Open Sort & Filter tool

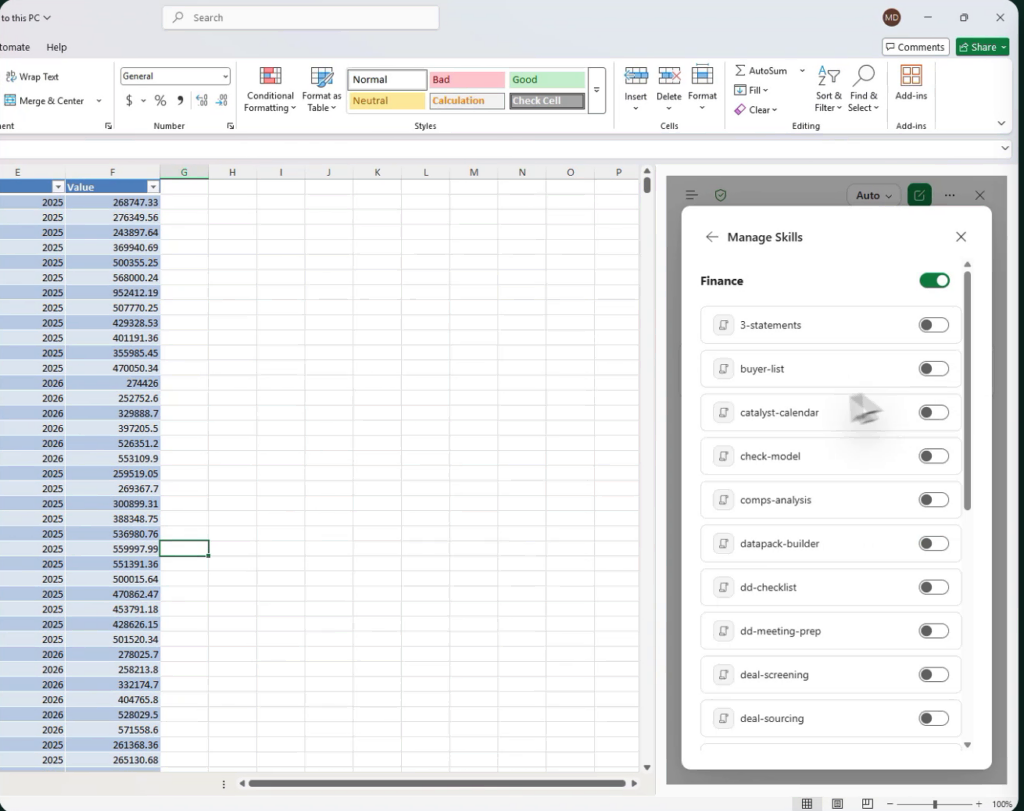click(x=829, y=89)
